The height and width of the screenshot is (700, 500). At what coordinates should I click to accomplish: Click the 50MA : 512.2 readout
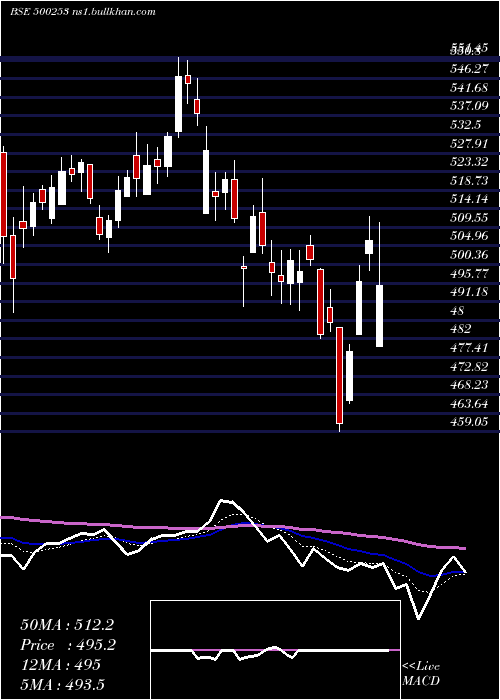[x=65, y=625]
